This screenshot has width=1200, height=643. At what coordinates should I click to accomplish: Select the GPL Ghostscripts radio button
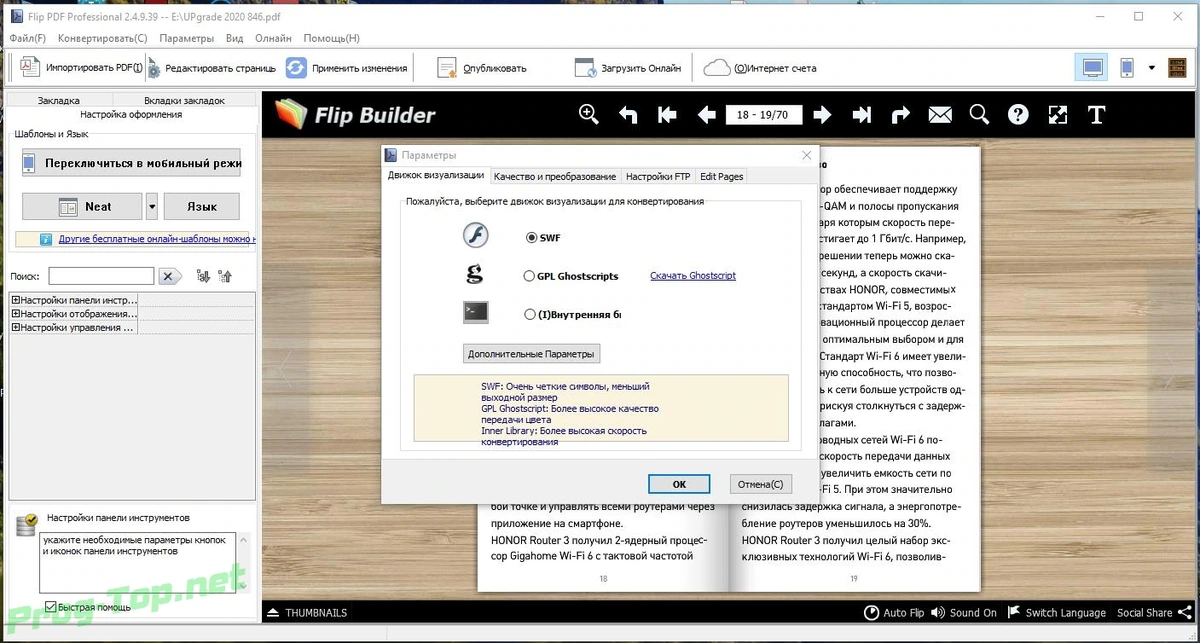point(530,276)
